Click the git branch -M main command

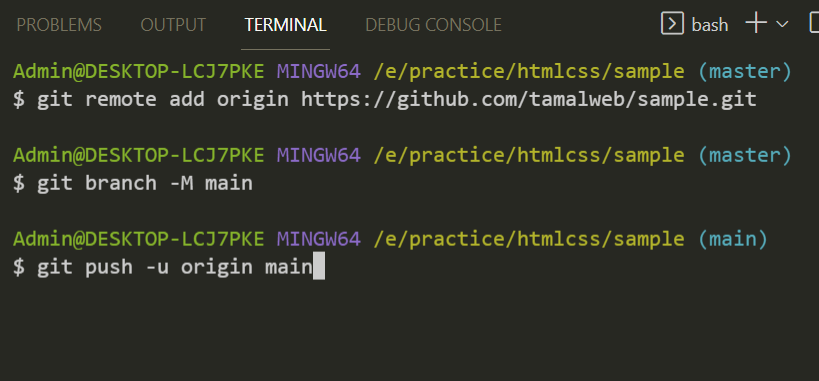tap(145, 183)
